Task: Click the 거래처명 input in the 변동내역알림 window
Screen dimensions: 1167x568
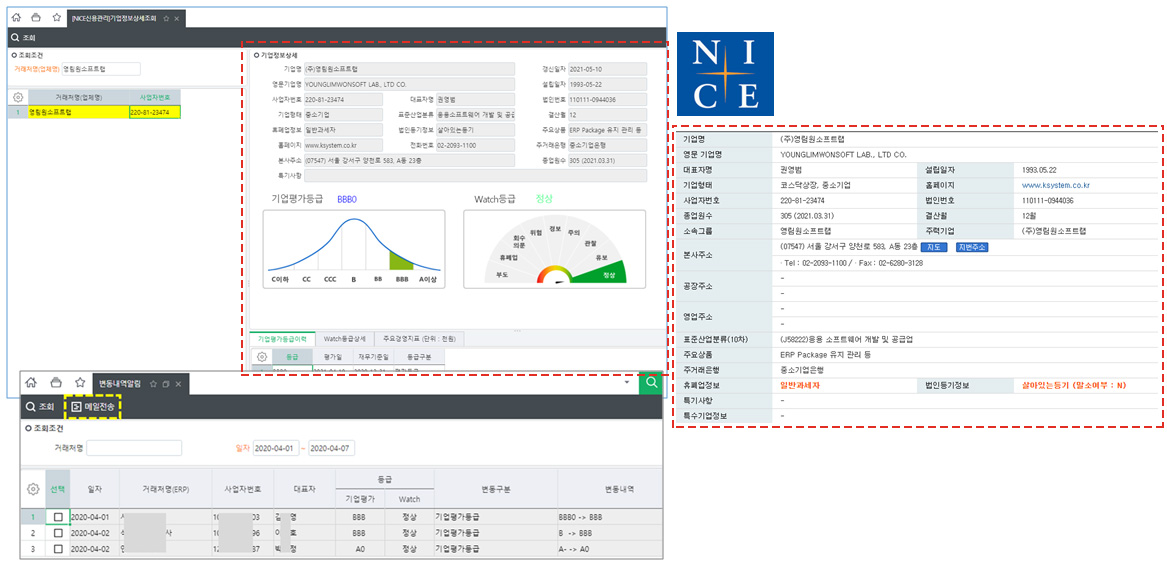Action: [x=134, y=448]
